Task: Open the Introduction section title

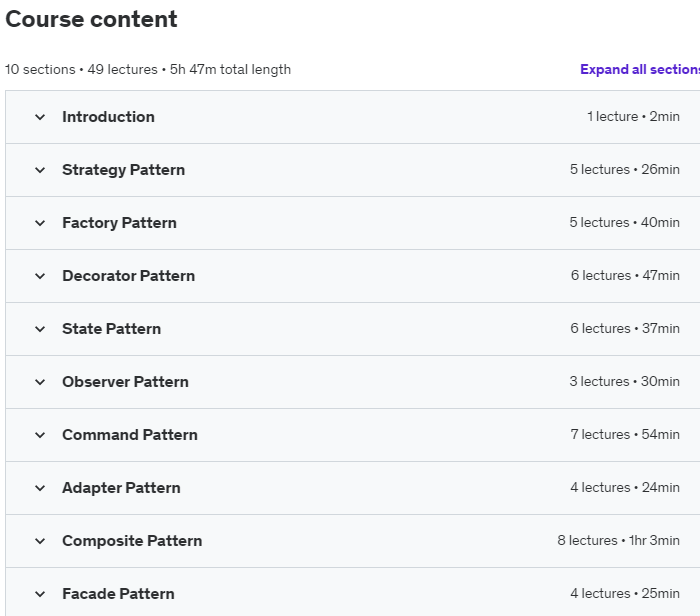Action: pyautogui.click(x=108, y=117)
